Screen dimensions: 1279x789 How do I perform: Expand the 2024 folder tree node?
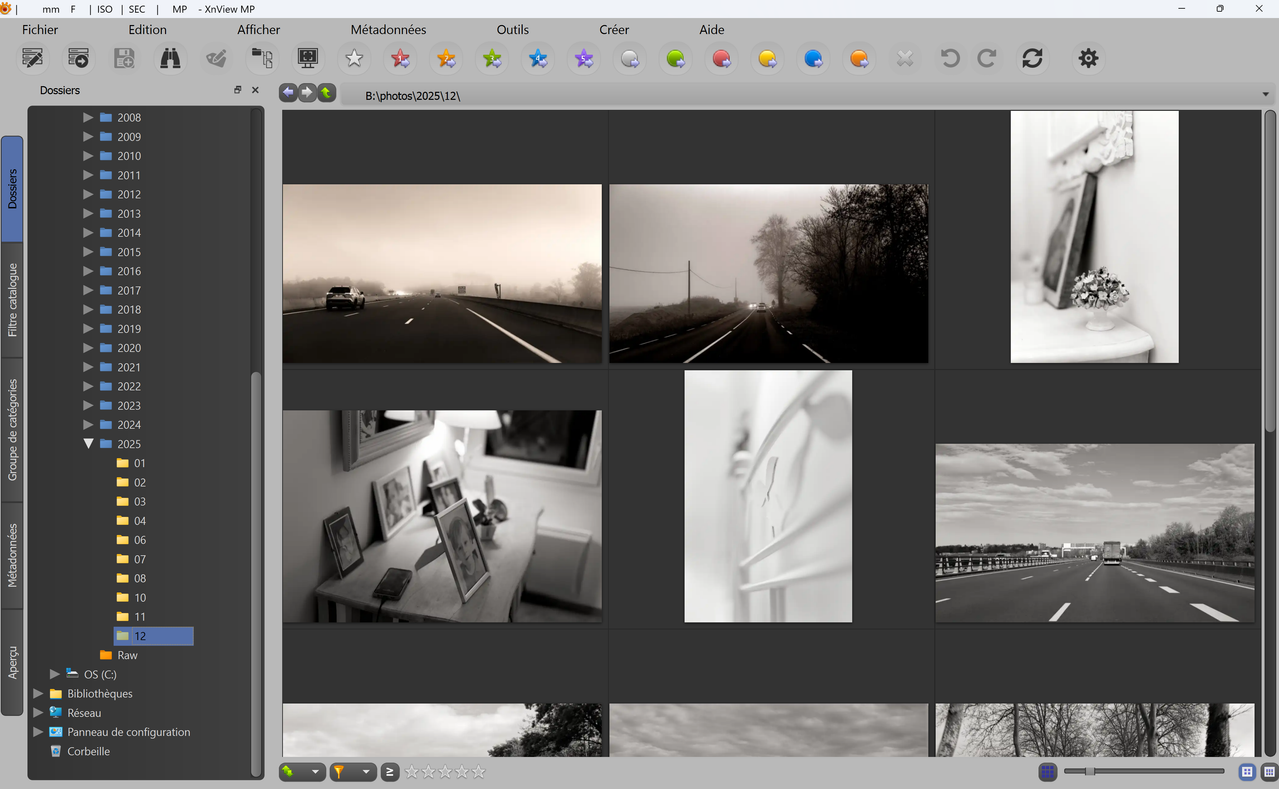[x=88, y=425]
